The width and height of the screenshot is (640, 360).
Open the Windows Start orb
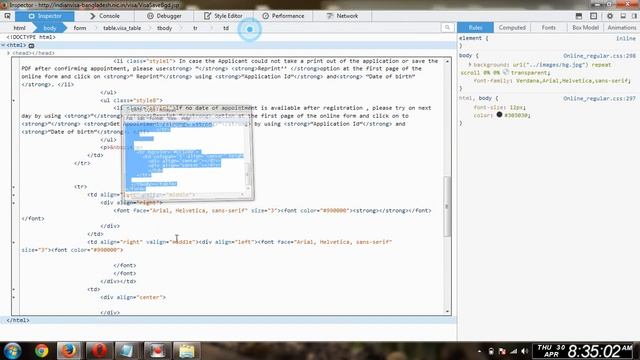click(13, 351)
